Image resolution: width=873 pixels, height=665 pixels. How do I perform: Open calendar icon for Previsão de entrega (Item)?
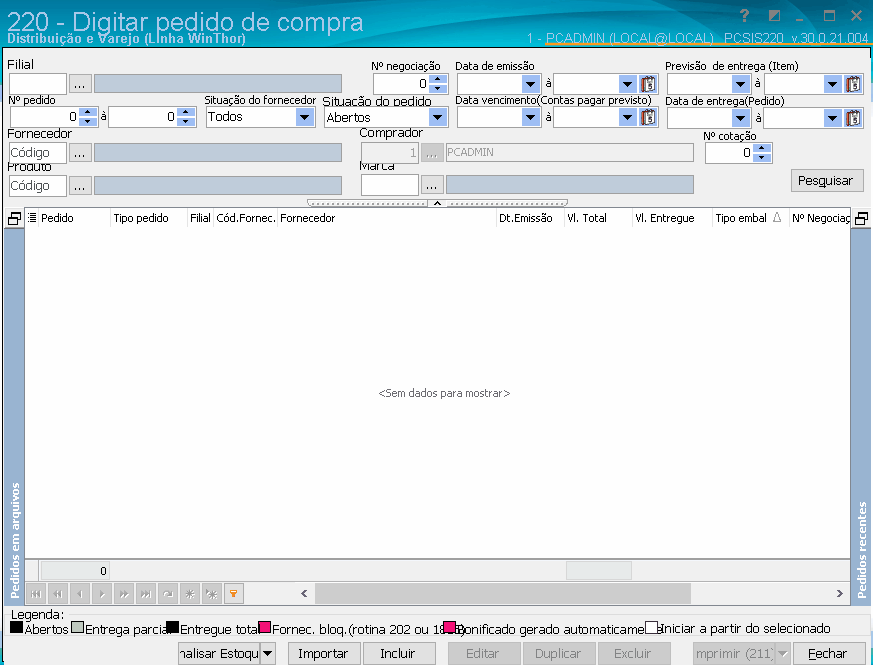pos(853,84)
